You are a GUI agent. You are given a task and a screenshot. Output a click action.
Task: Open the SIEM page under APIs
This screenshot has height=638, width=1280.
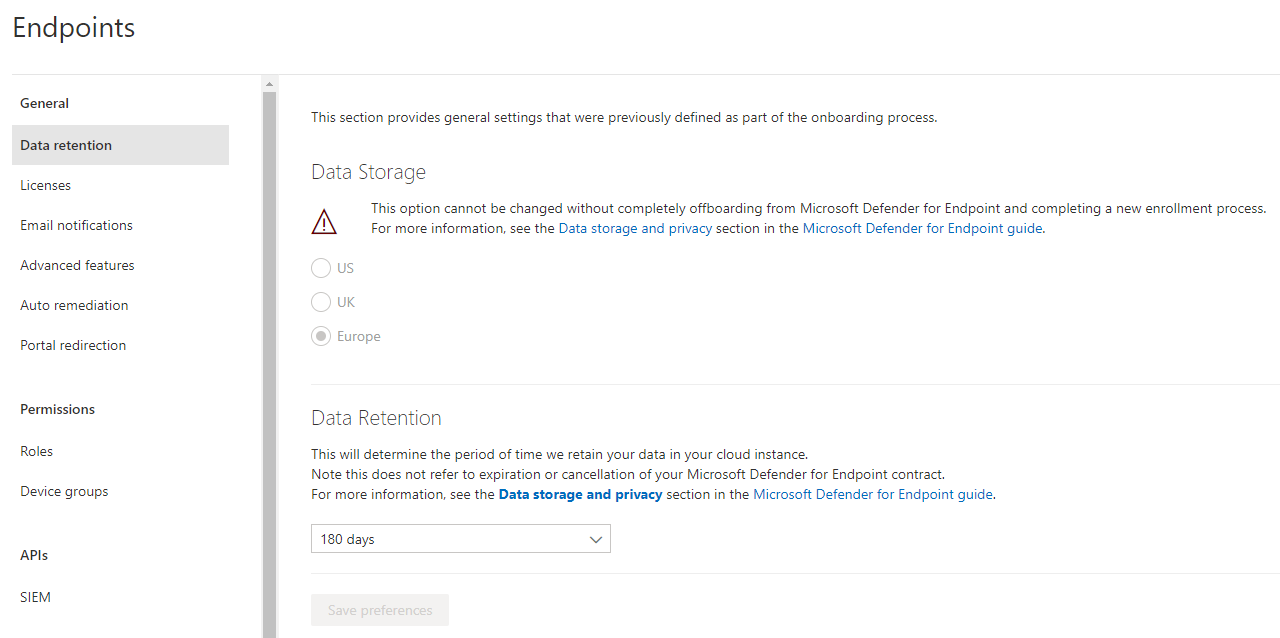pyautogui.click(x=35, y=597)
